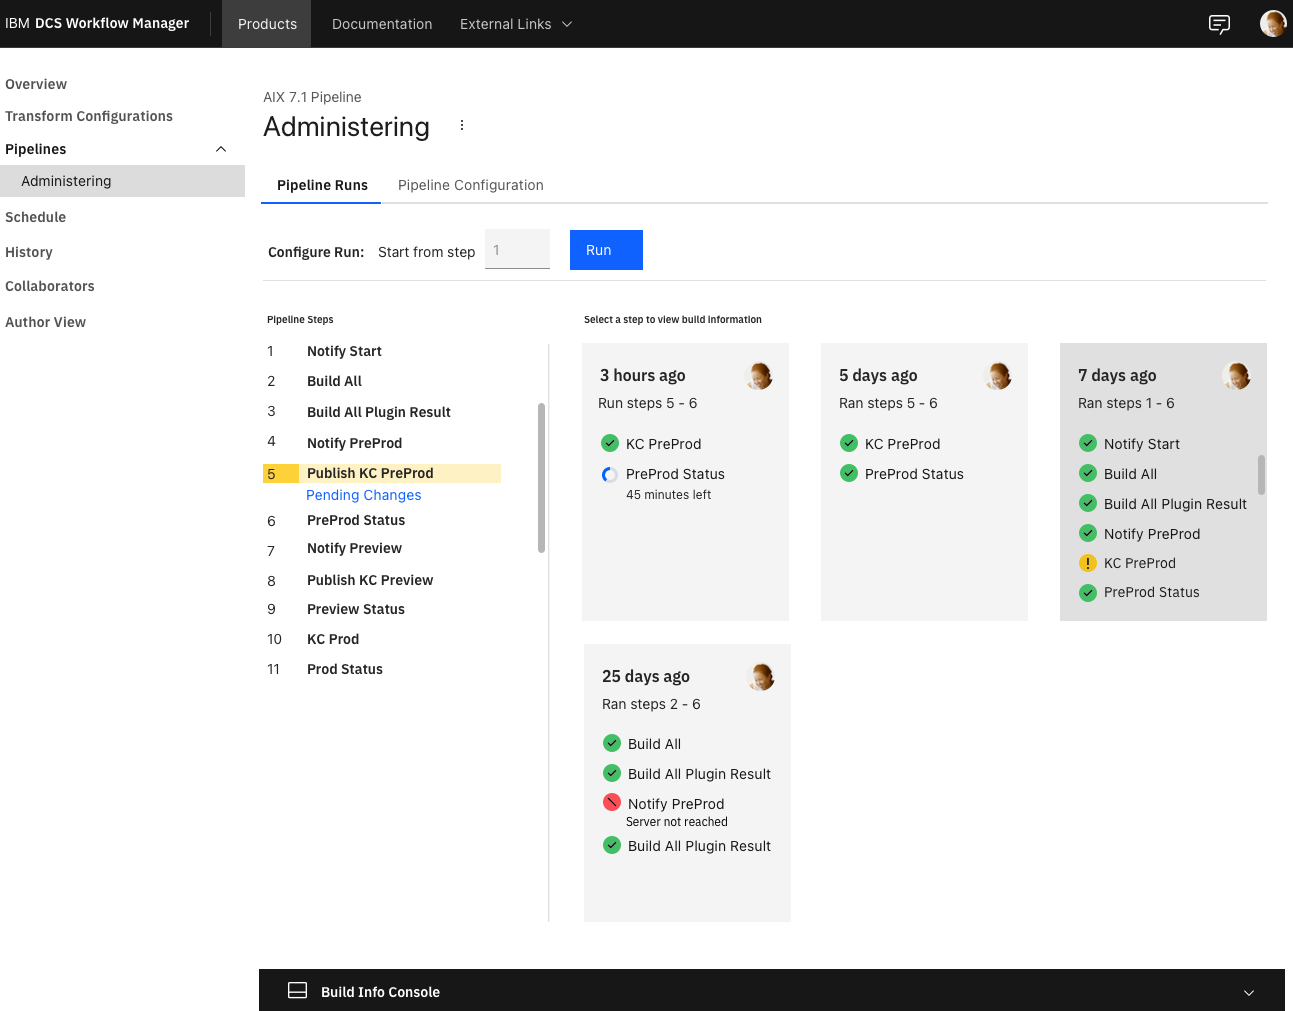Click avatar on the 7 days ago run
Image resolution: width=1293 pixels, height=1011 pixels.
(x=1237, y=376)
